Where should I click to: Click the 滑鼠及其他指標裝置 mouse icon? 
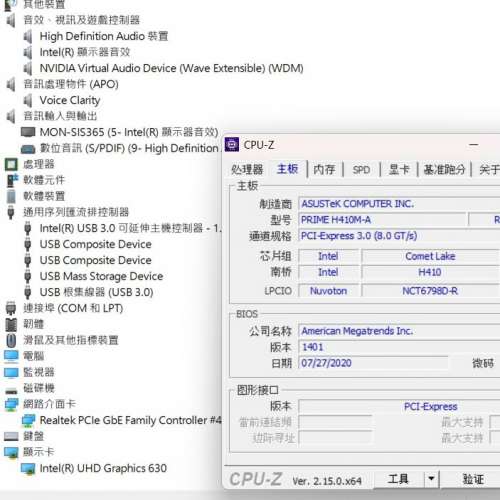click(11, 340)
